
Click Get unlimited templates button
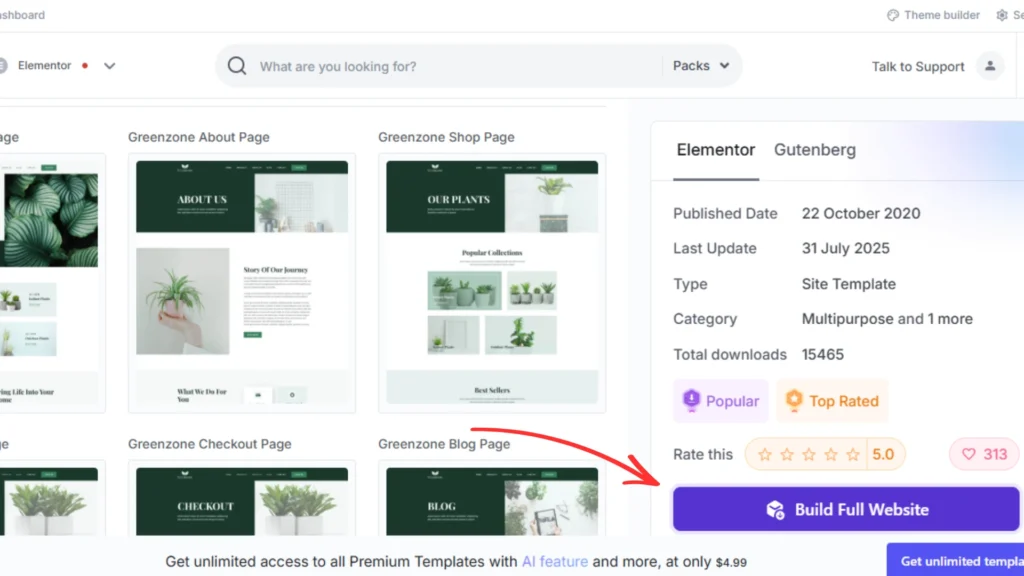pos(955,560)
